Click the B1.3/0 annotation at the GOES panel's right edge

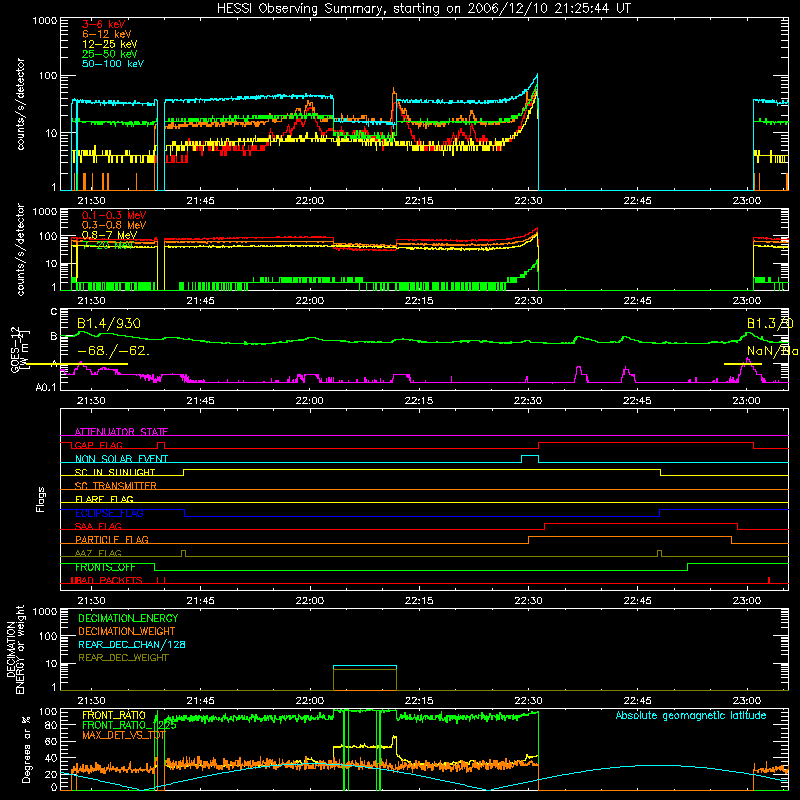pos(770,323)
